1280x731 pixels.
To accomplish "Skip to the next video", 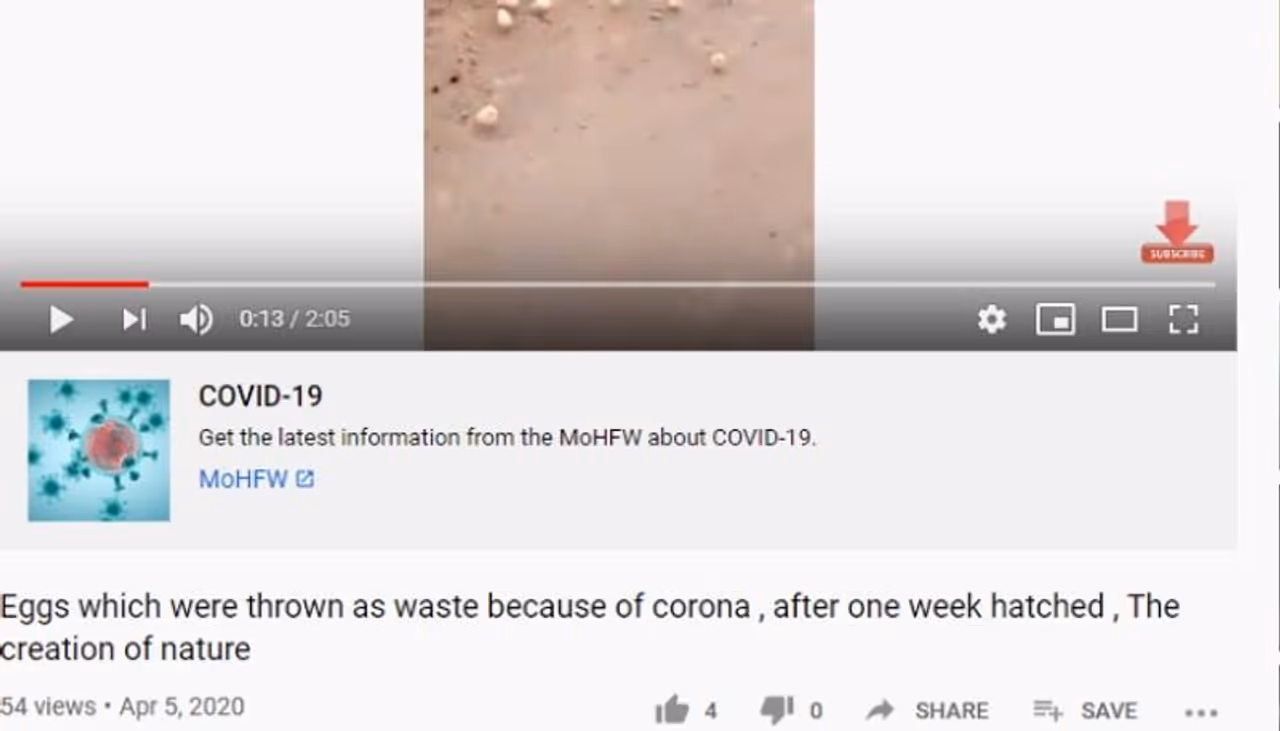I will [134, 319].
